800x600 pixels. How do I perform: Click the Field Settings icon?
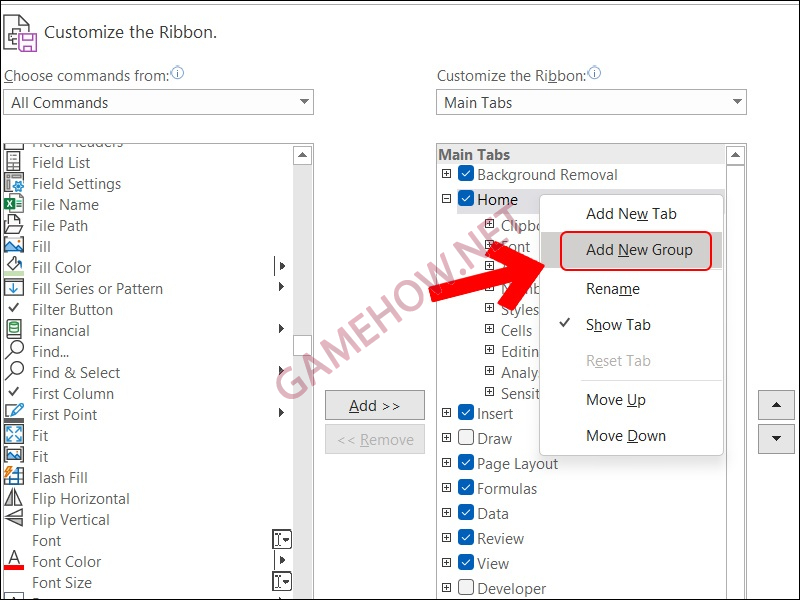[14, 183]
